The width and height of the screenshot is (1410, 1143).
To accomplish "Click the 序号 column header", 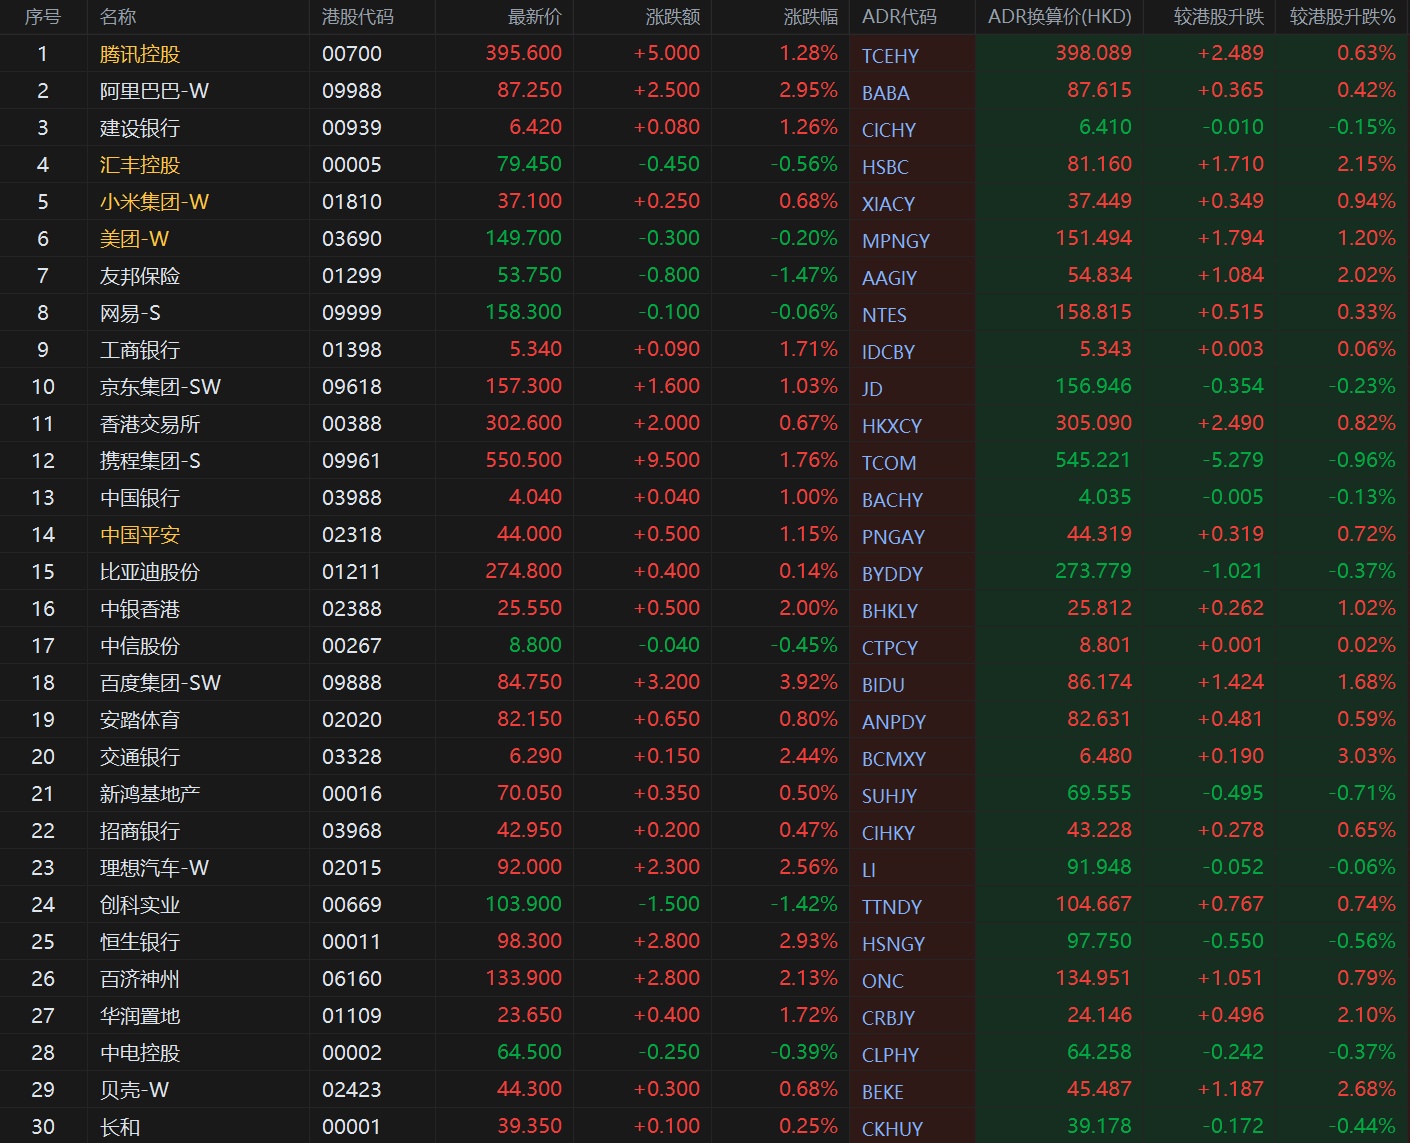I will (42, 17).
